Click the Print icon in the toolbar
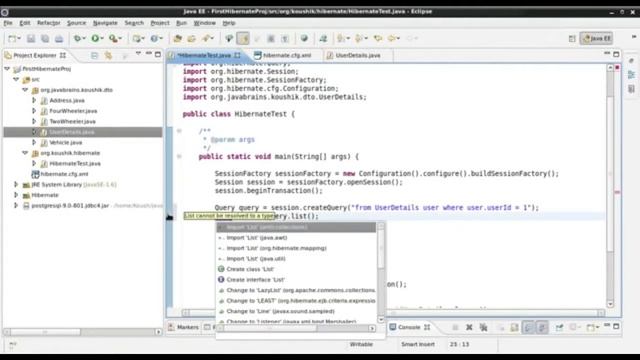The width and height of the screenshot is (640, 360). click(x=59, y=39)
